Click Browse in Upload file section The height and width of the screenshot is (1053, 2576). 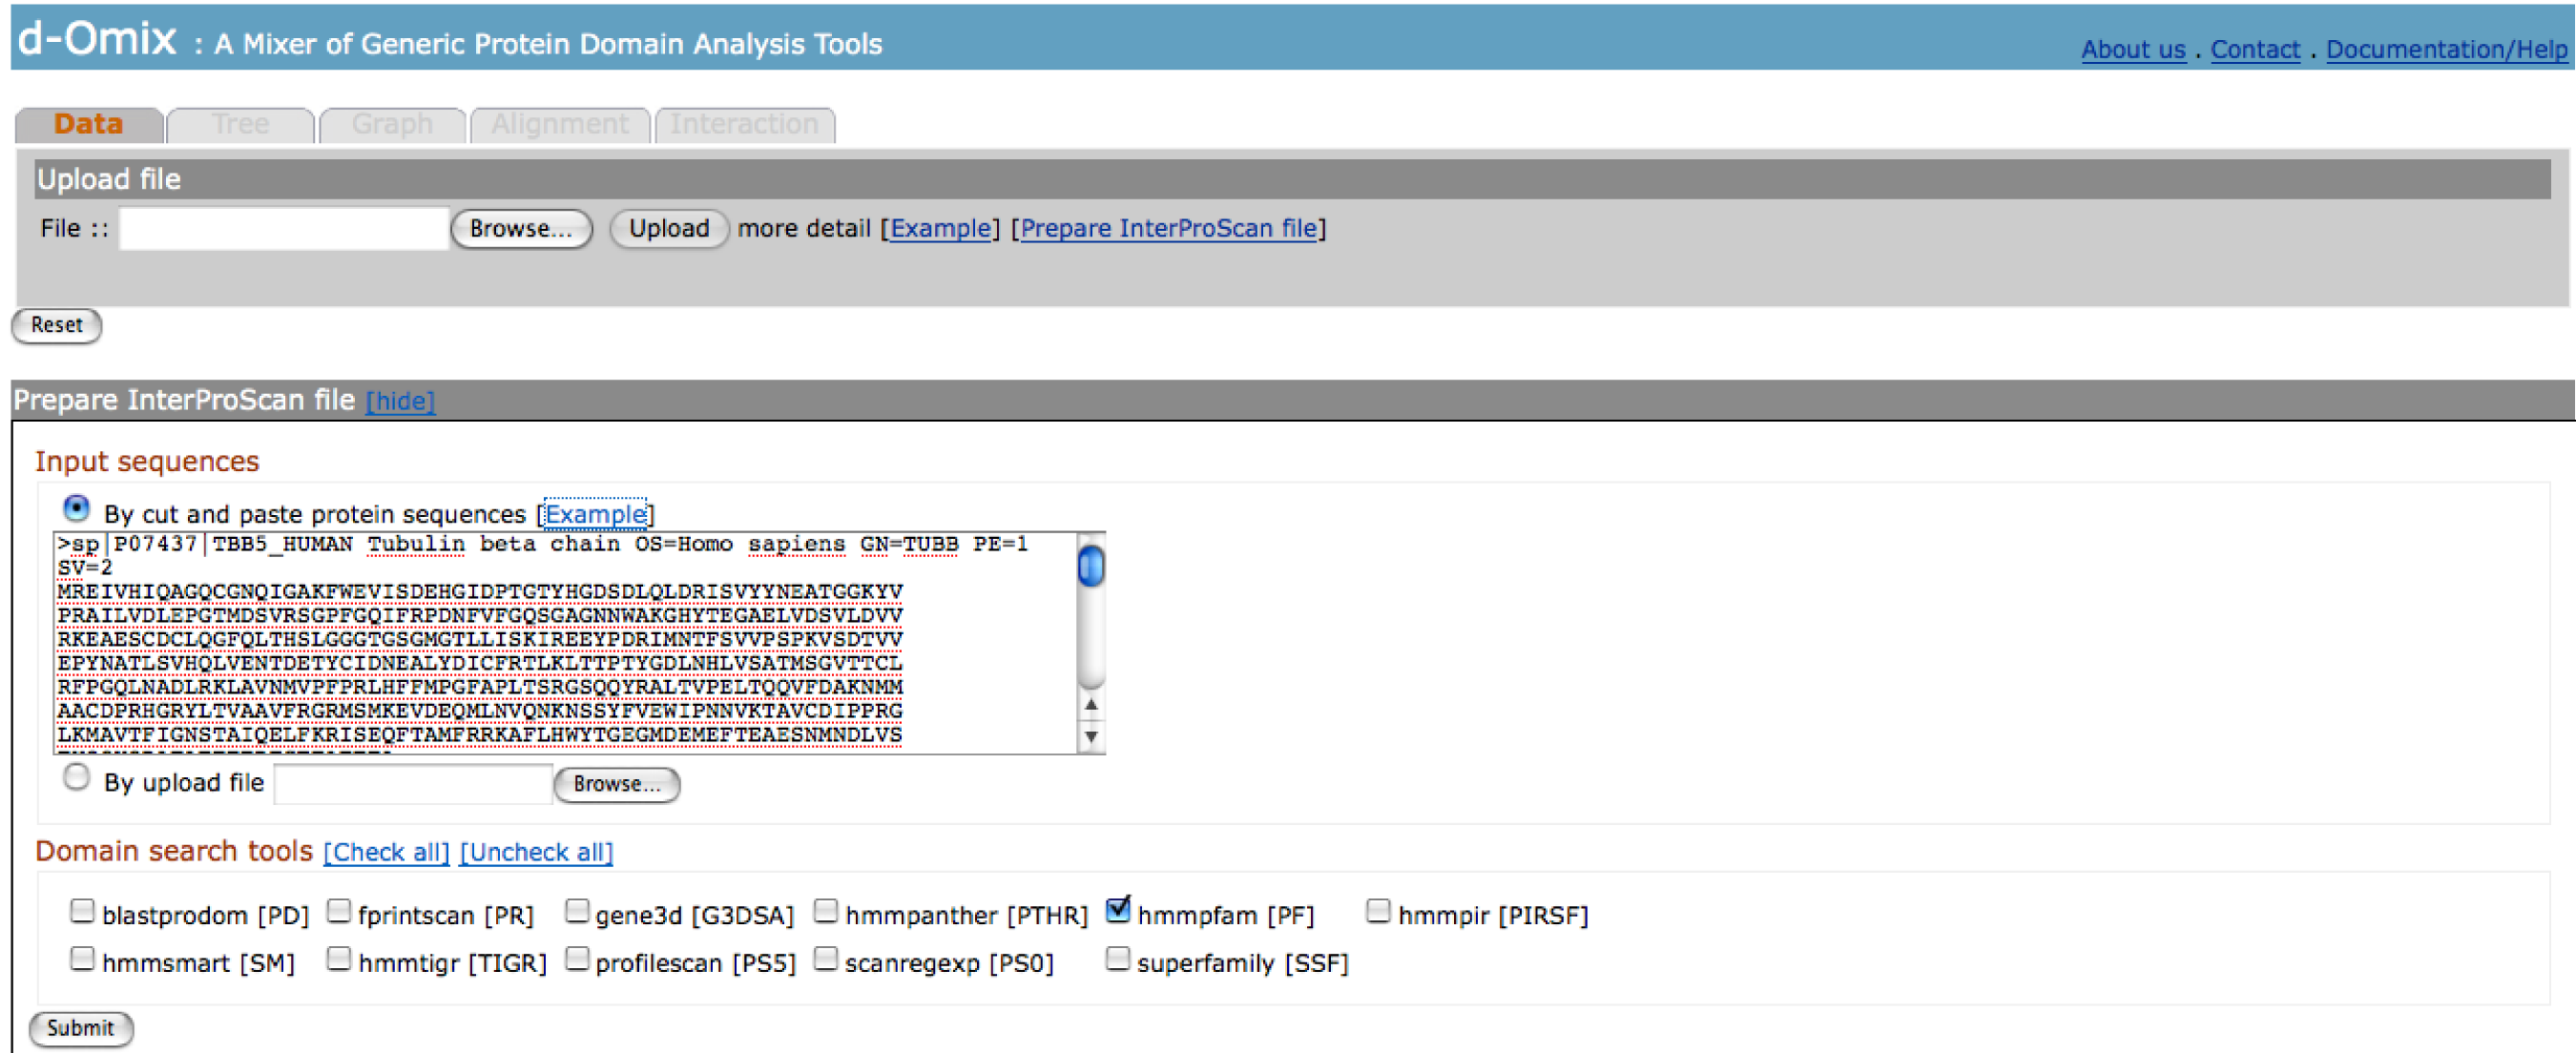(x=521, y=229)
